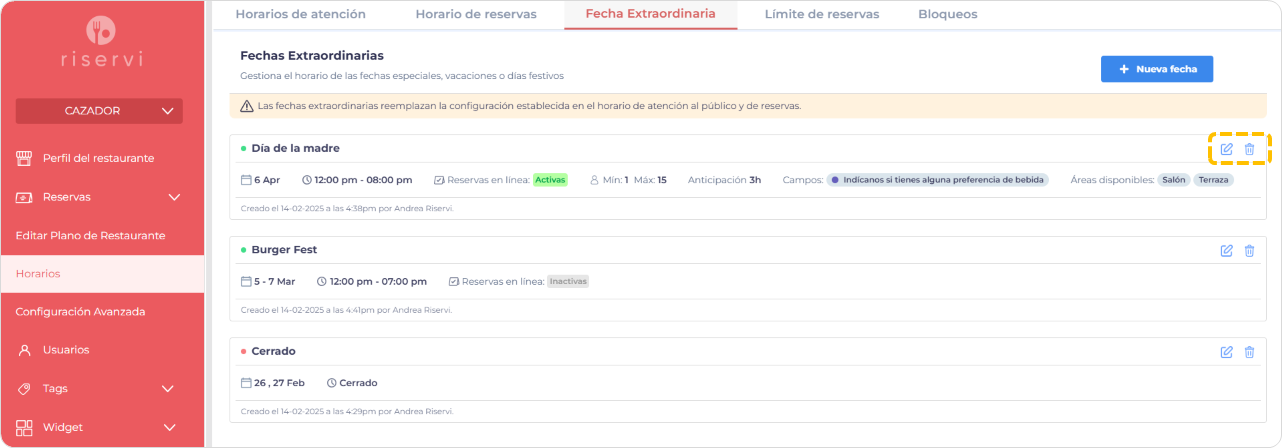
Task: Click the Reservas sidebar icon
Action: click(24, 197)
